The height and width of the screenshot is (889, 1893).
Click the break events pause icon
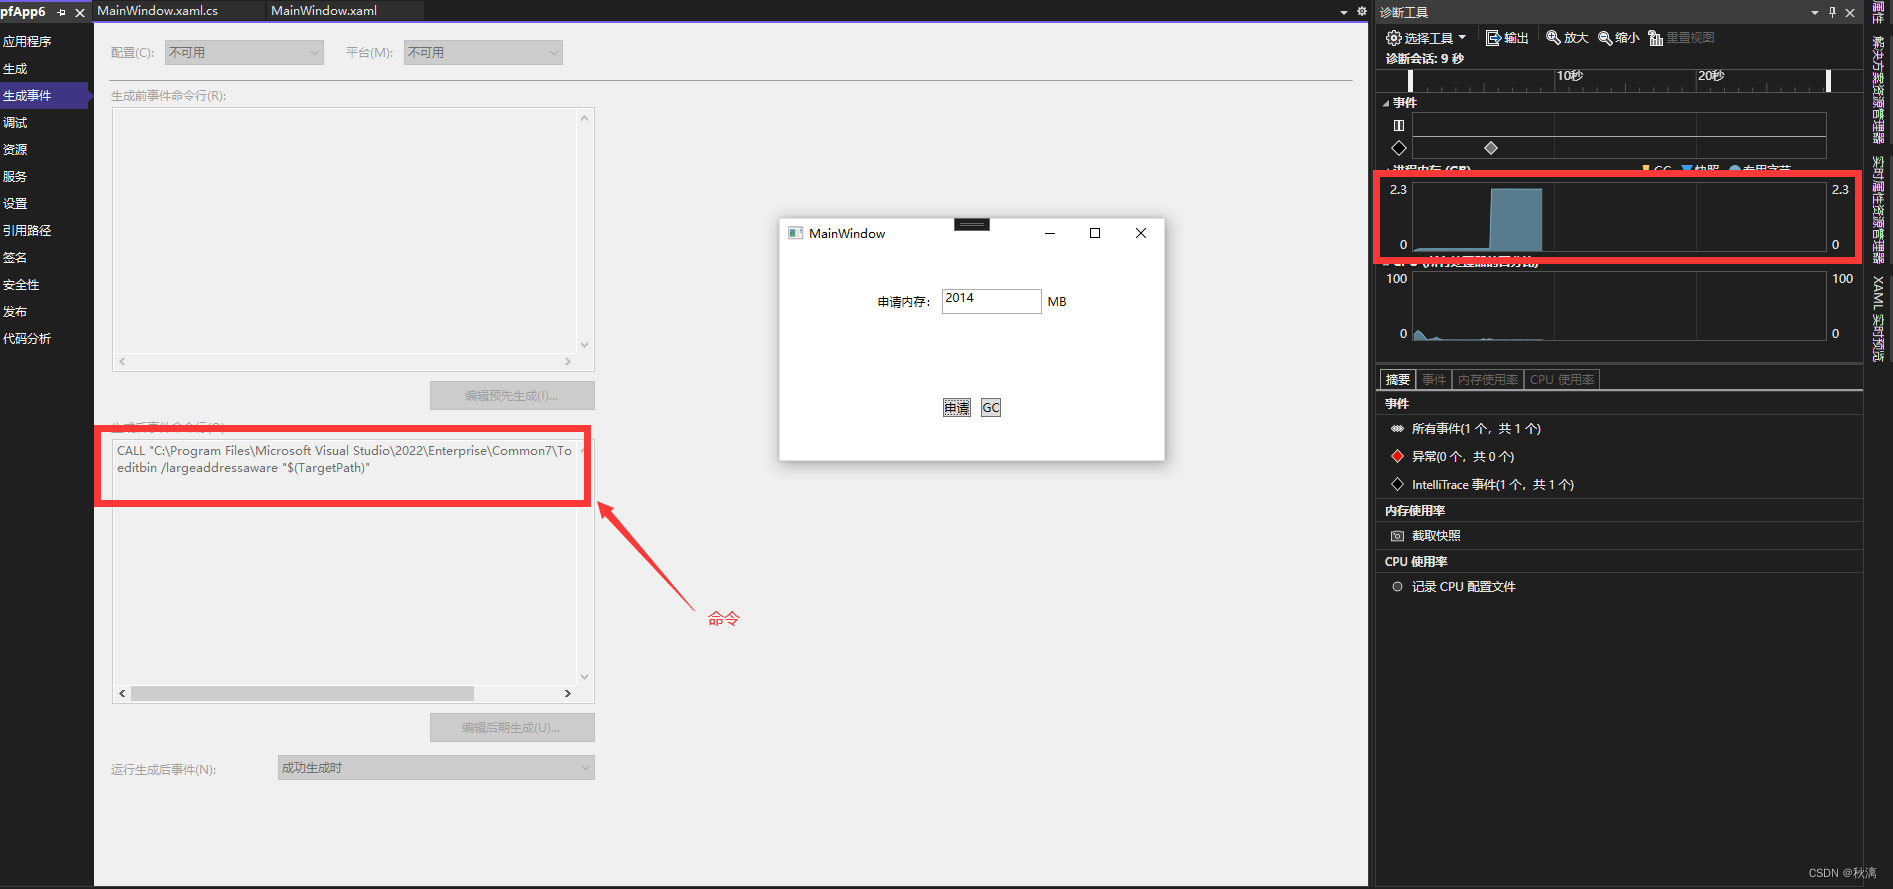[x=1399, y=125]
